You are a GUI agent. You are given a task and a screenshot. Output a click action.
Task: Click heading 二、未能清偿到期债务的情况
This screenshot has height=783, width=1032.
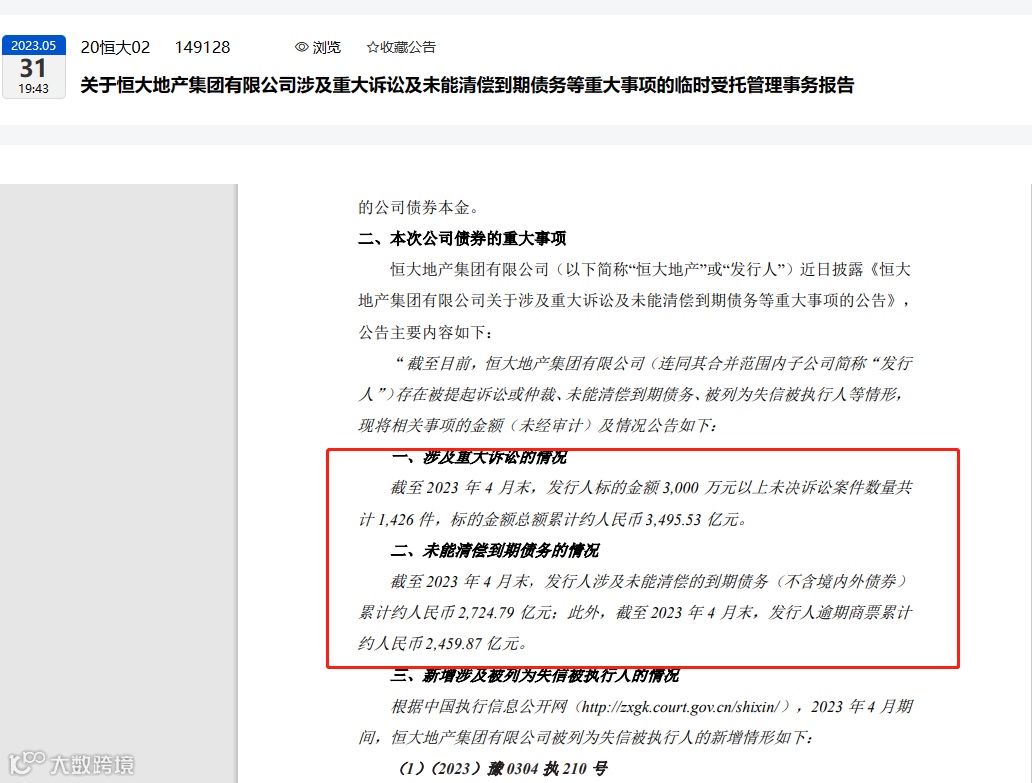(495, 550)
